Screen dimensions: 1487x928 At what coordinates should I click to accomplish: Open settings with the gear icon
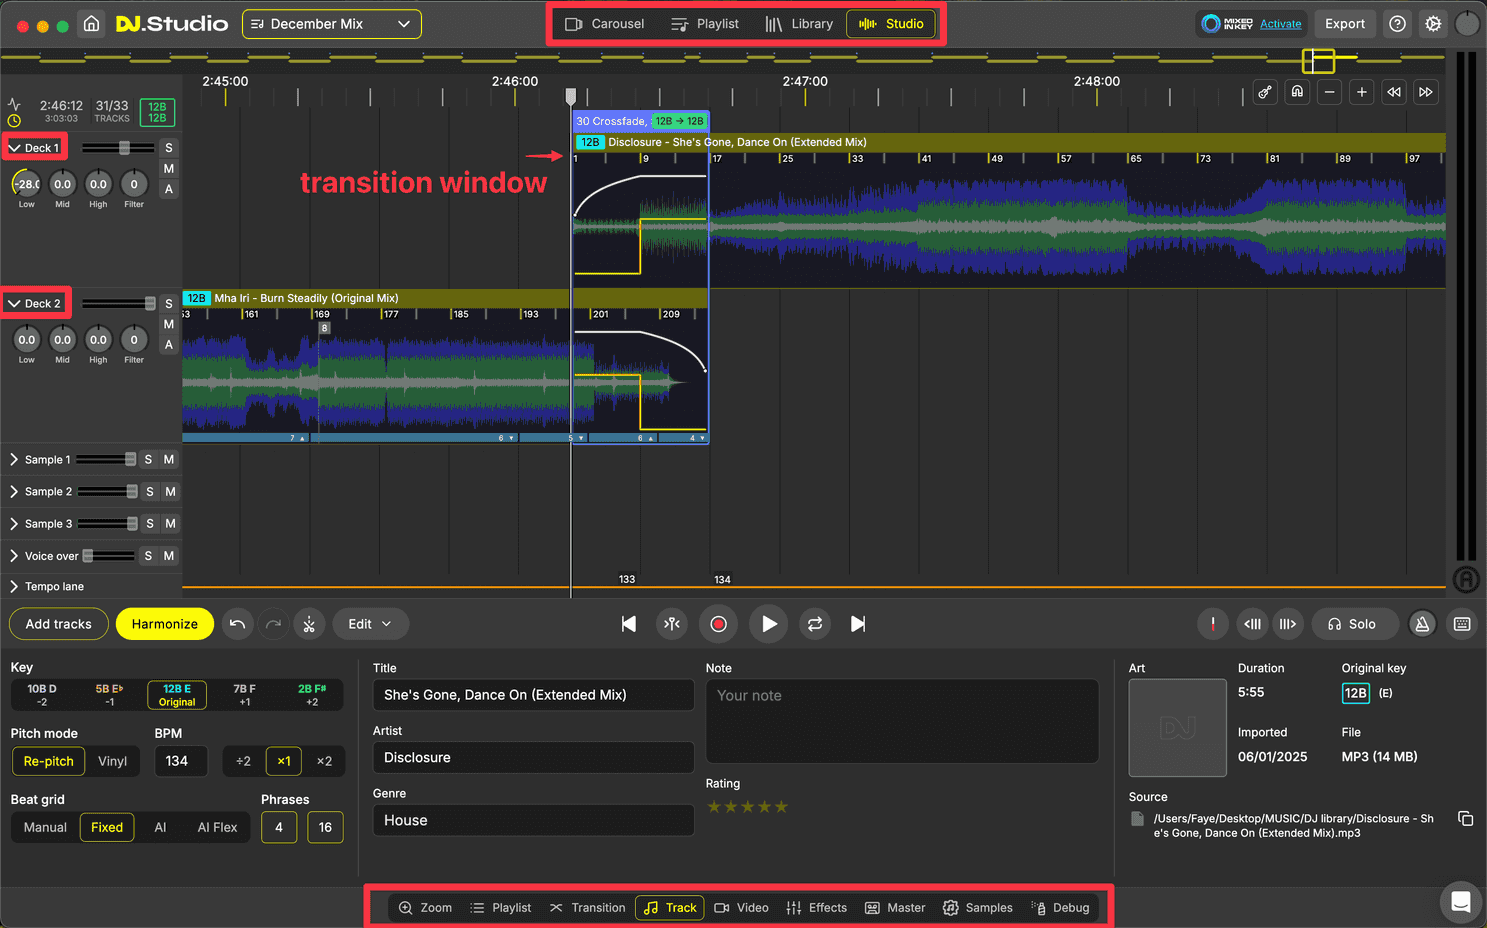coord(1433,24)
